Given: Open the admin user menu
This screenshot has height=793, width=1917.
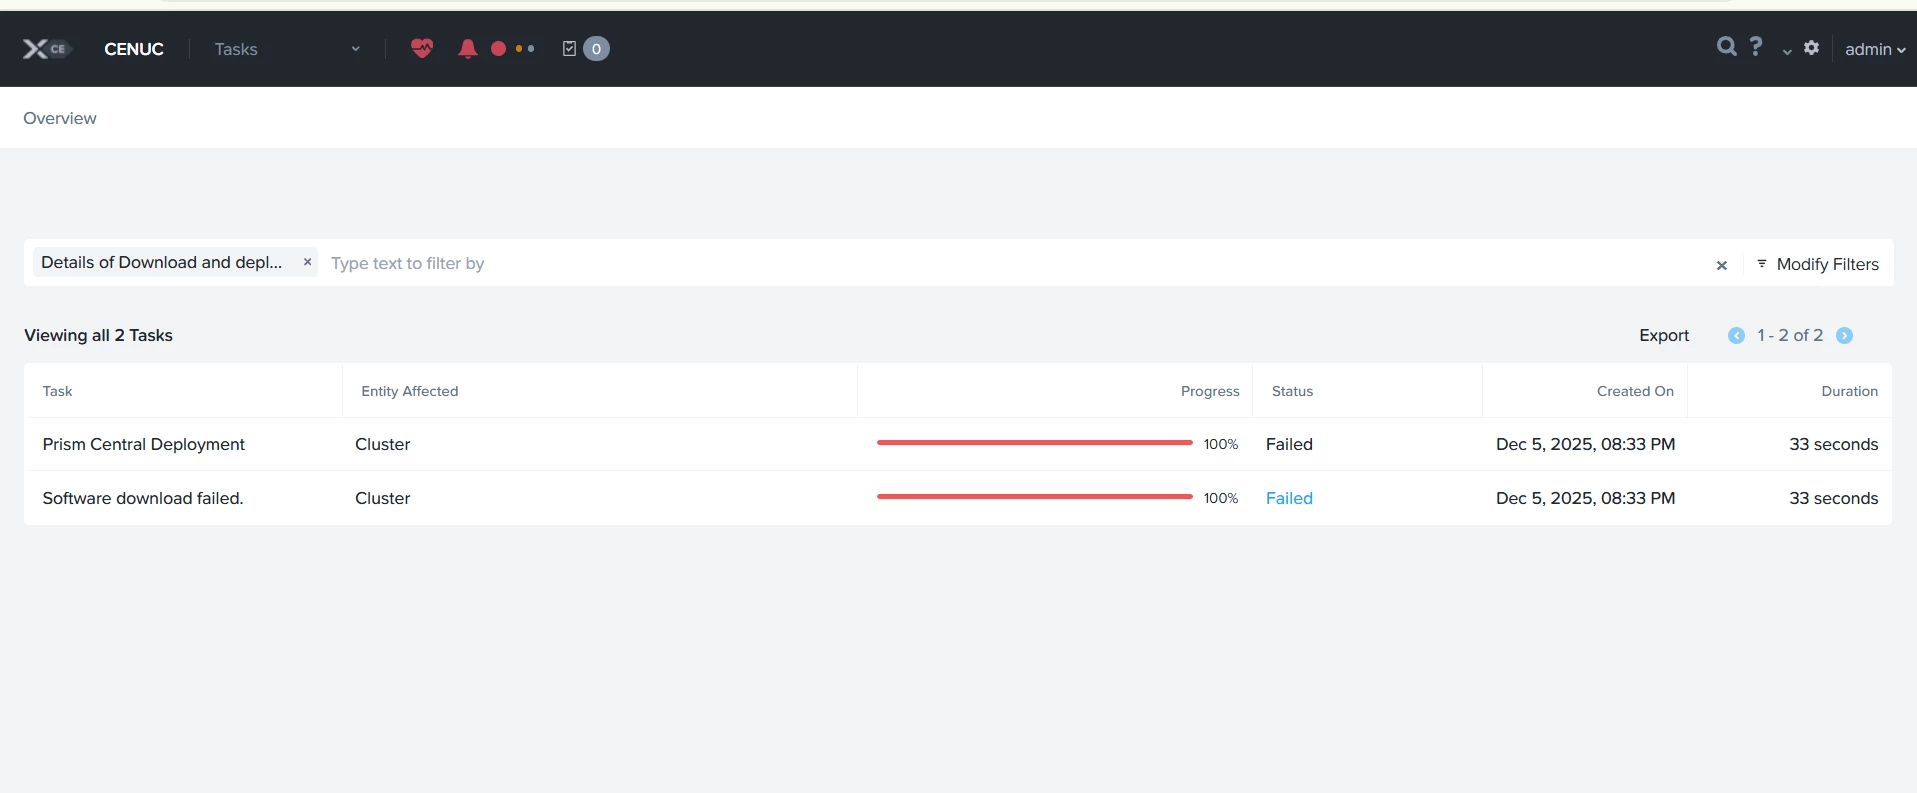Looking at the screenshot, I should tap(1875, 49).
